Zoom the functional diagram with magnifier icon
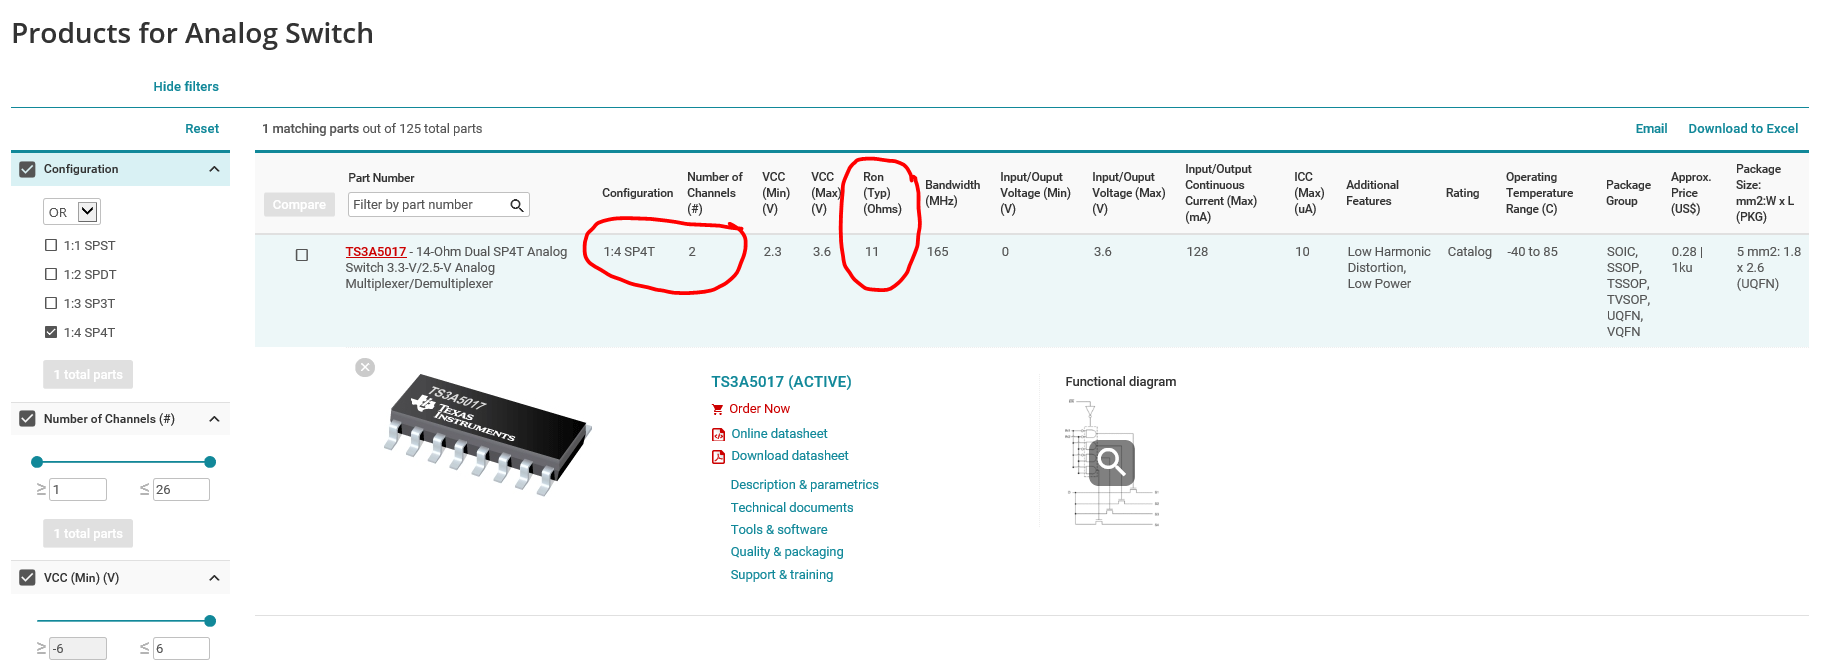The height and width of the screenshot is (666, 1830). [1111, 462]
